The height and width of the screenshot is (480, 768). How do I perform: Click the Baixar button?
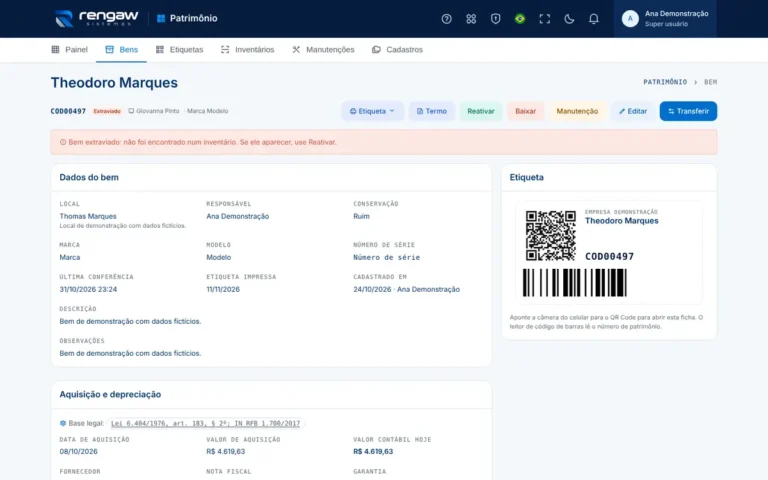pyautogui.click(x=525, y=111)
